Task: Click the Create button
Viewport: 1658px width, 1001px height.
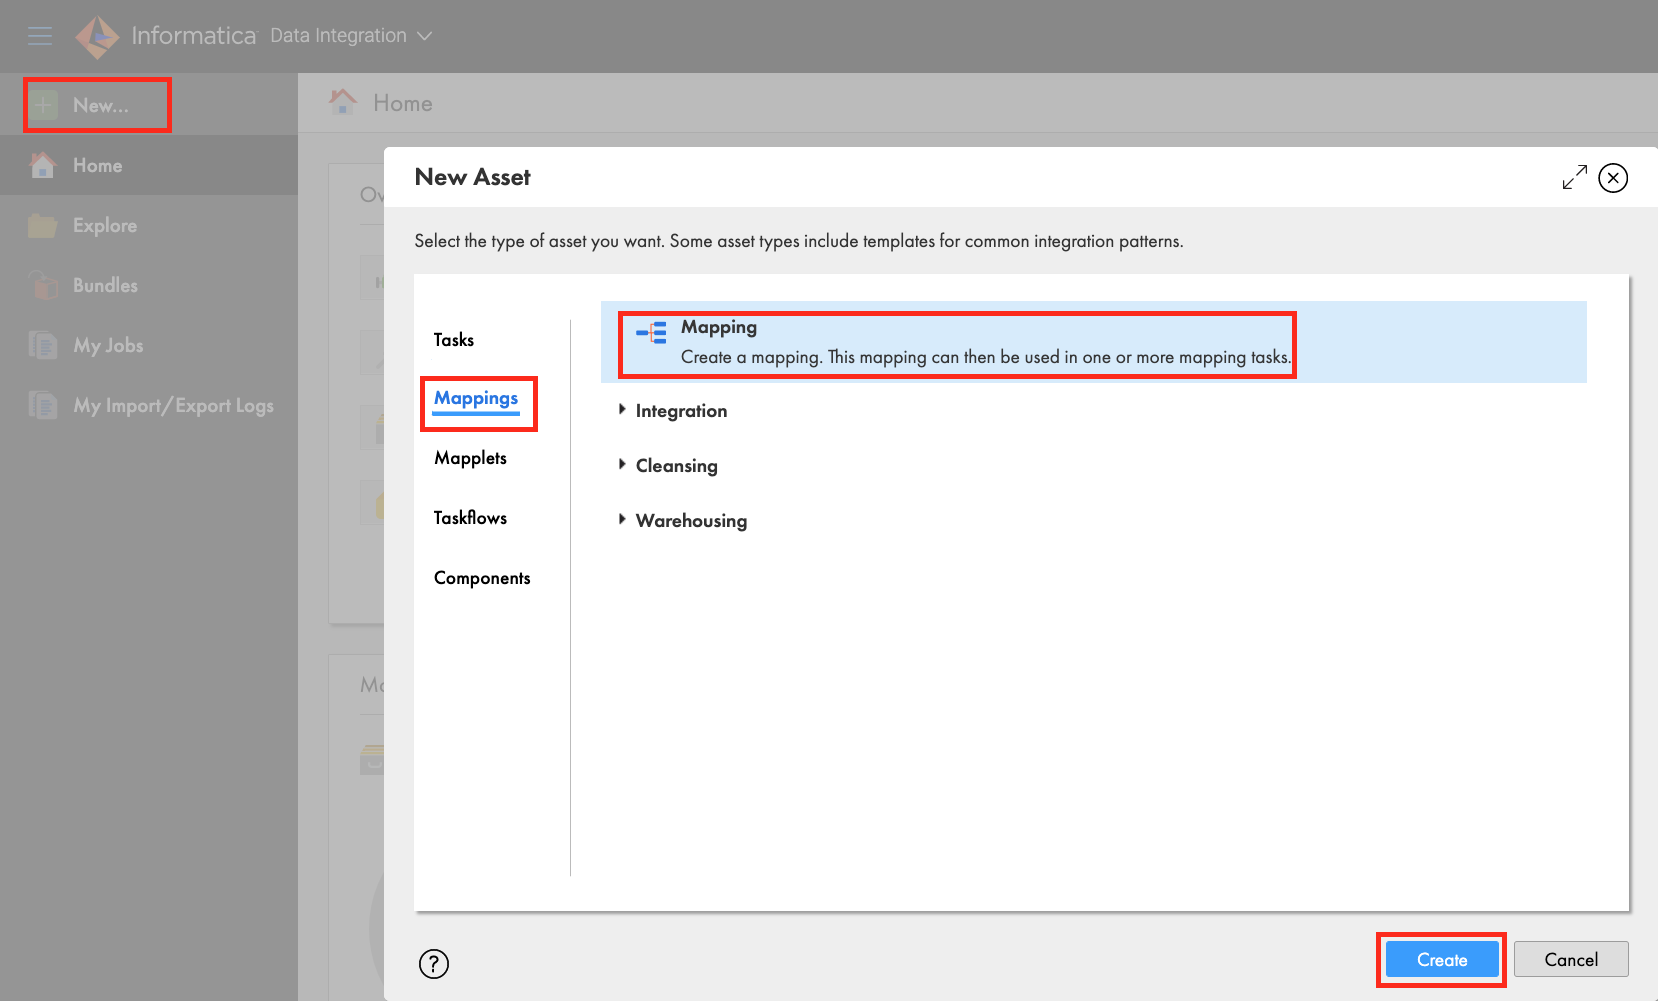Action: (x=1441, y=960)
